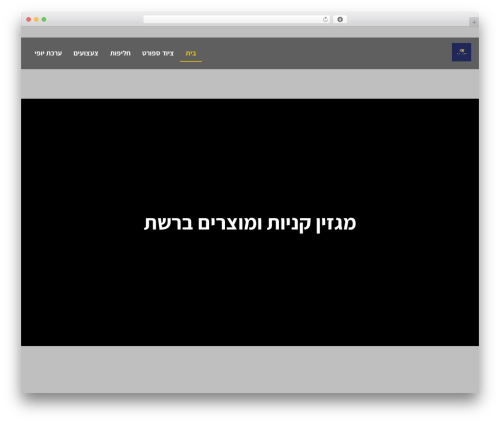
Task: Go to the חליפות menu item
Action: tap(120, 53)
